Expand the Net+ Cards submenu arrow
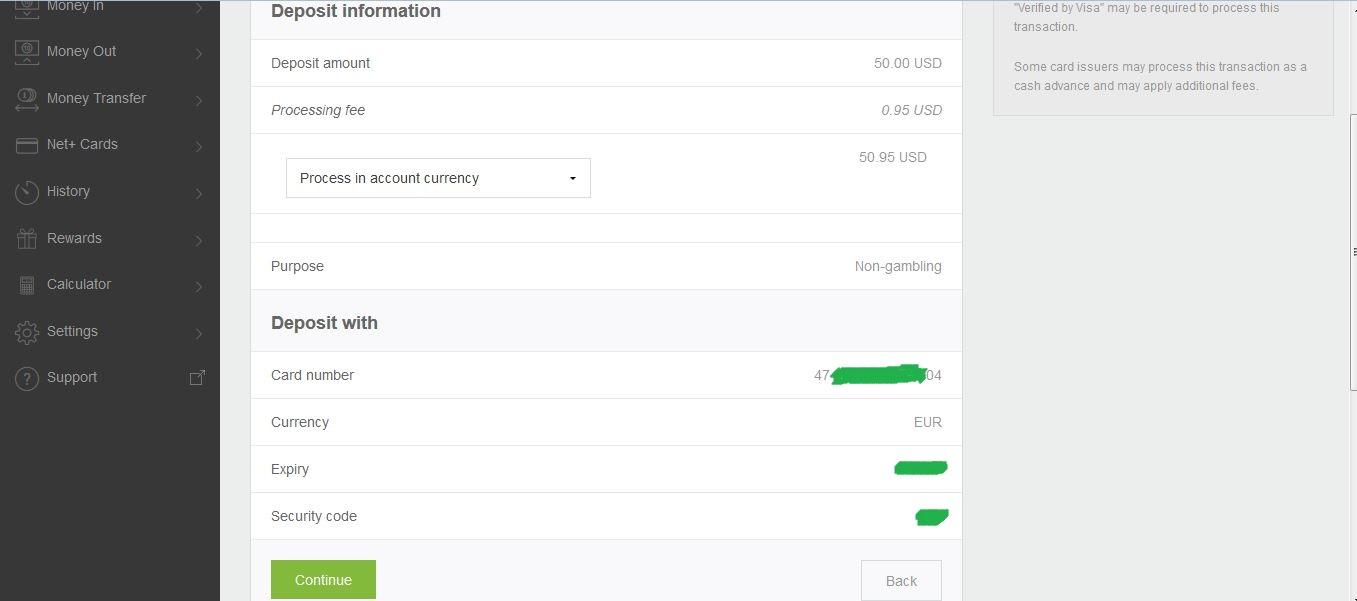 coord(199,146)
